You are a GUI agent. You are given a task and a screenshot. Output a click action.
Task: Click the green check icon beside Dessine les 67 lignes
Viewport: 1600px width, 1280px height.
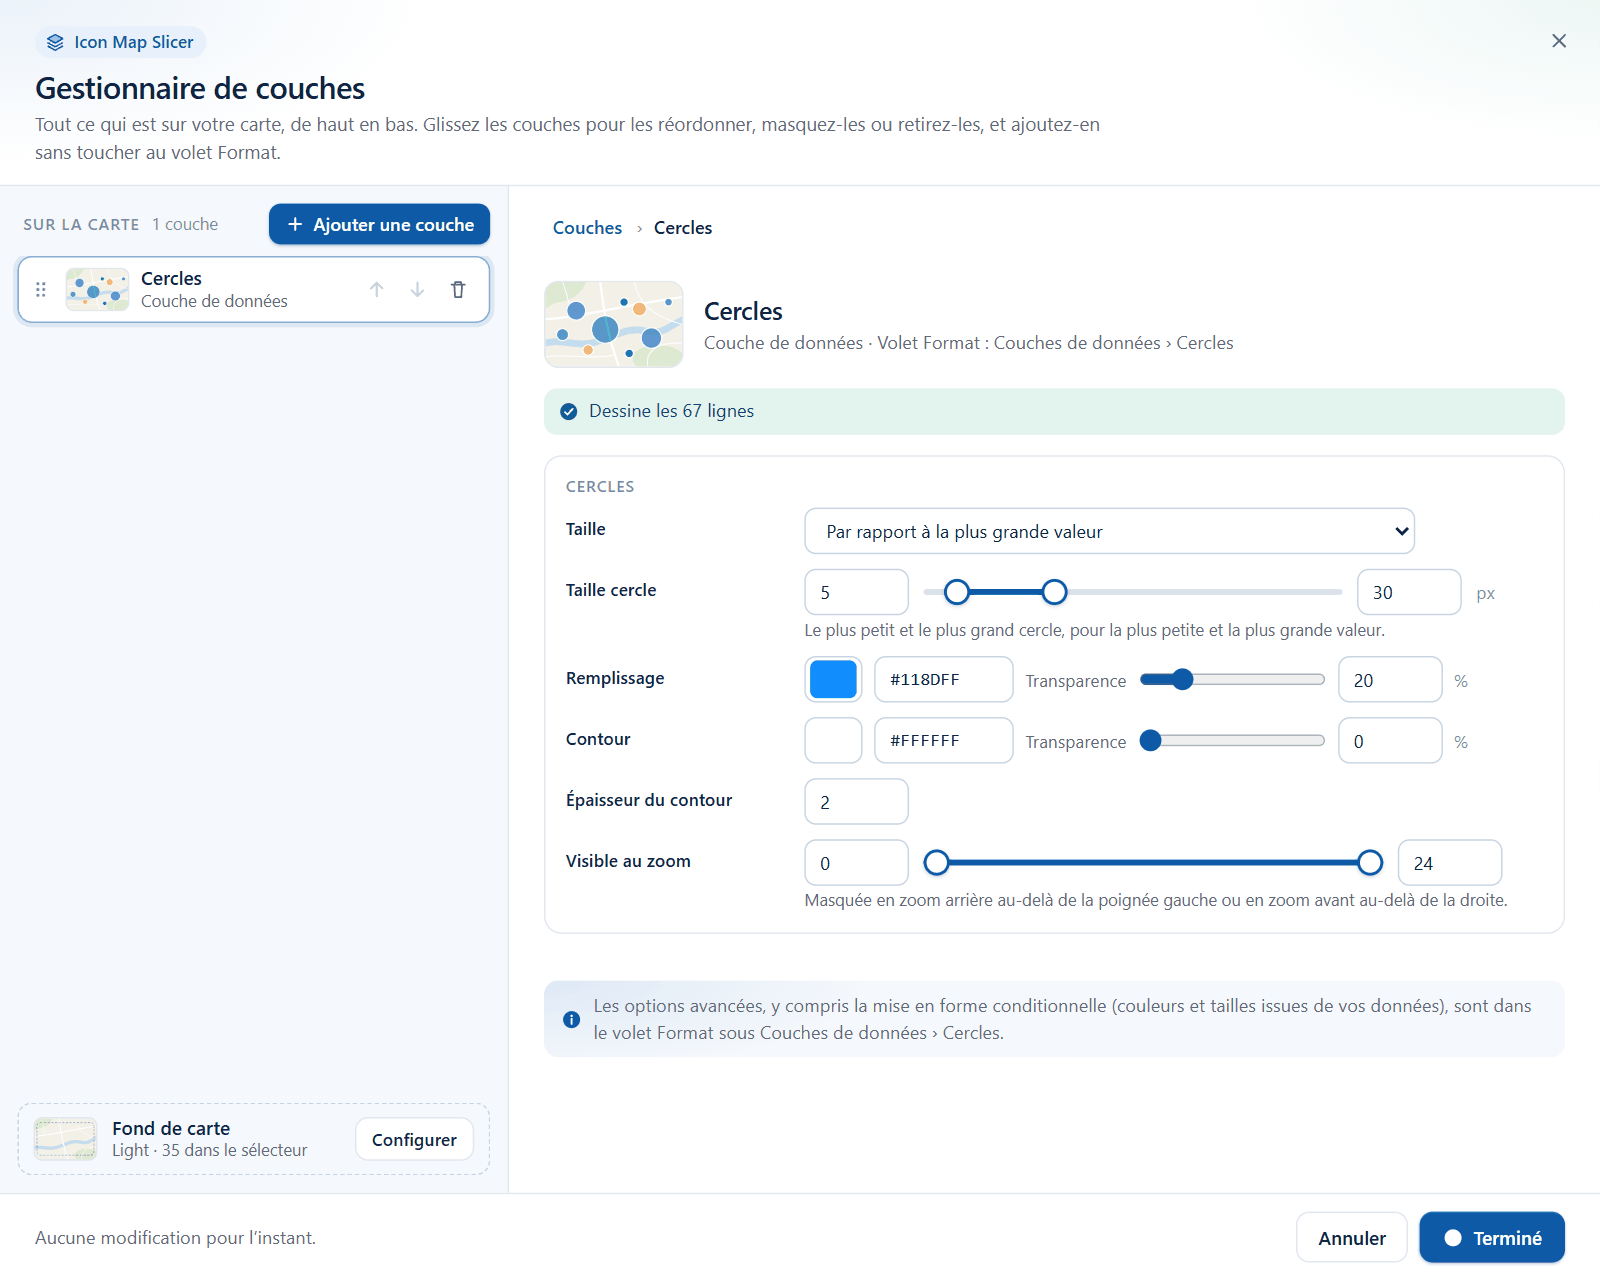tap(569, 412)
